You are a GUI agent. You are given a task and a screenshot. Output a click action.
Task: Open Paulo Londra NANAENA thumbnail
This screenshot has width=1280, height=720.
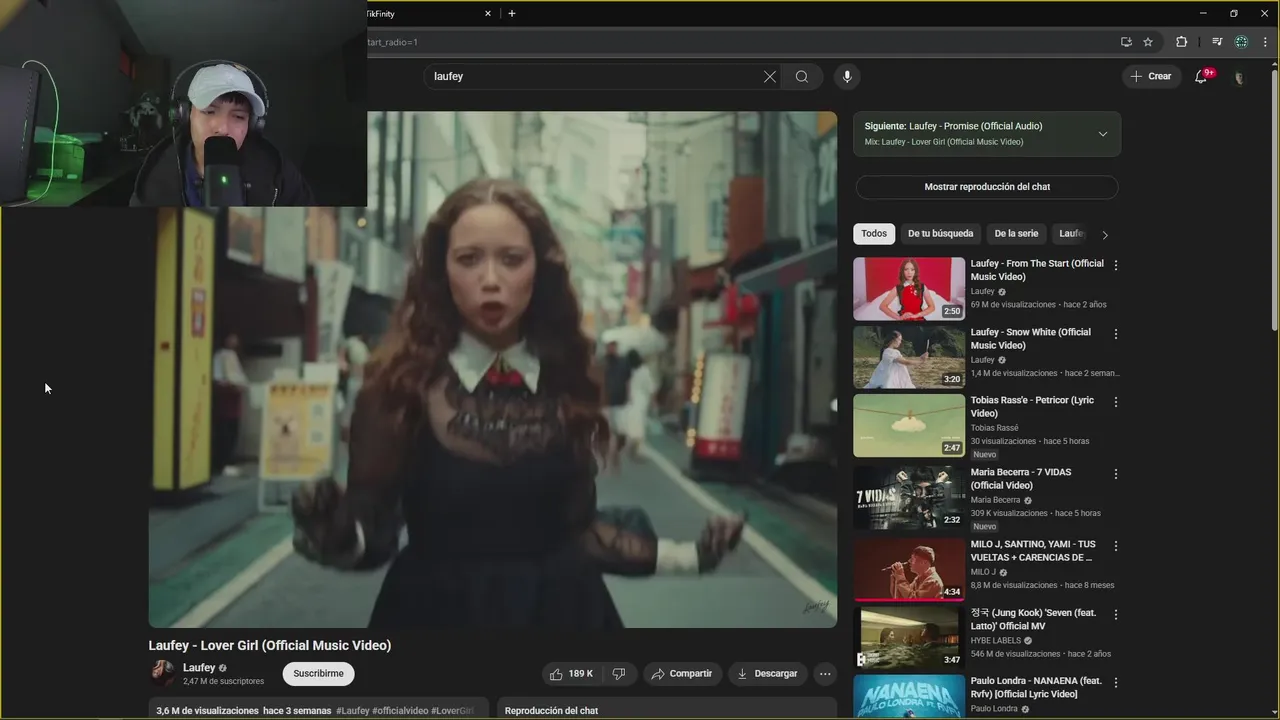909,697
